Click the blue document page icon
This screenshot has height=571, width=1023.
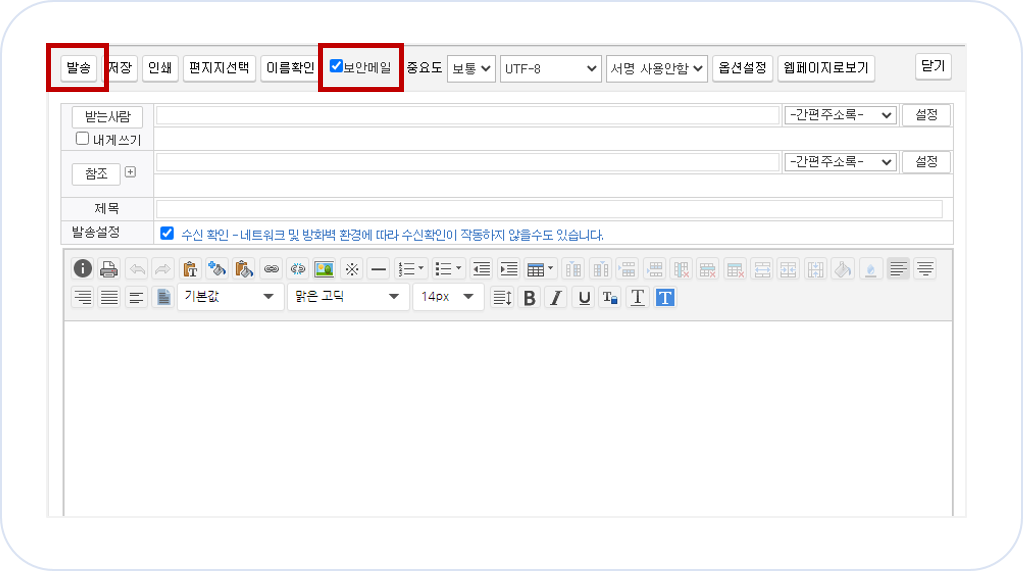(163, 298)
